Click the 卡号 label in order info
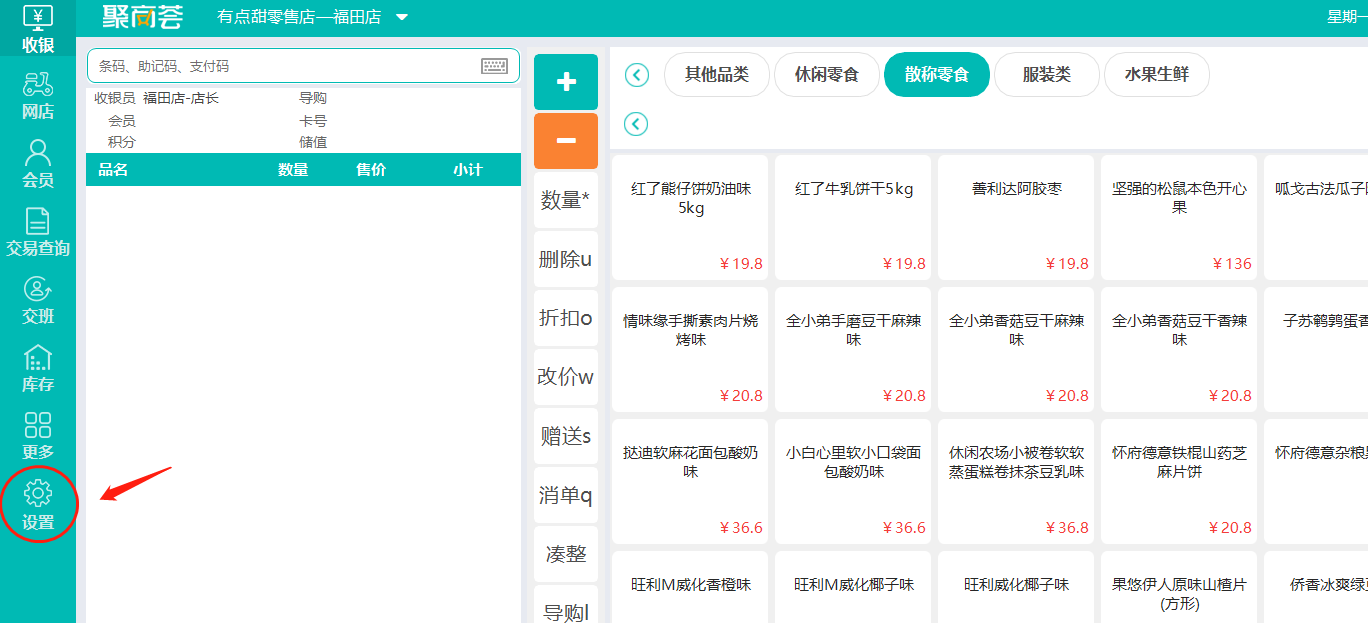 tap(313, 120)
